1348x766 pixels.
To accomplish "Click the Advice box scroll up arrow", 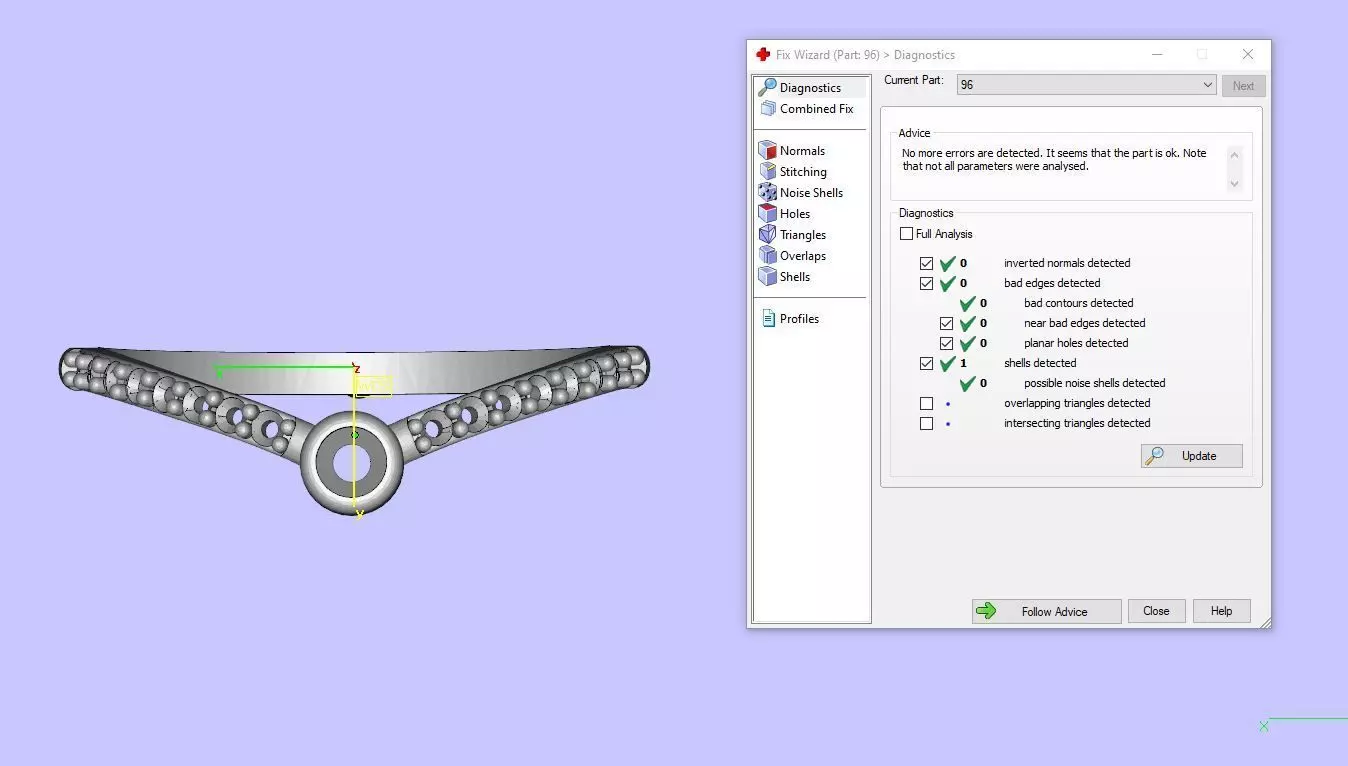I will (1234, 154).
